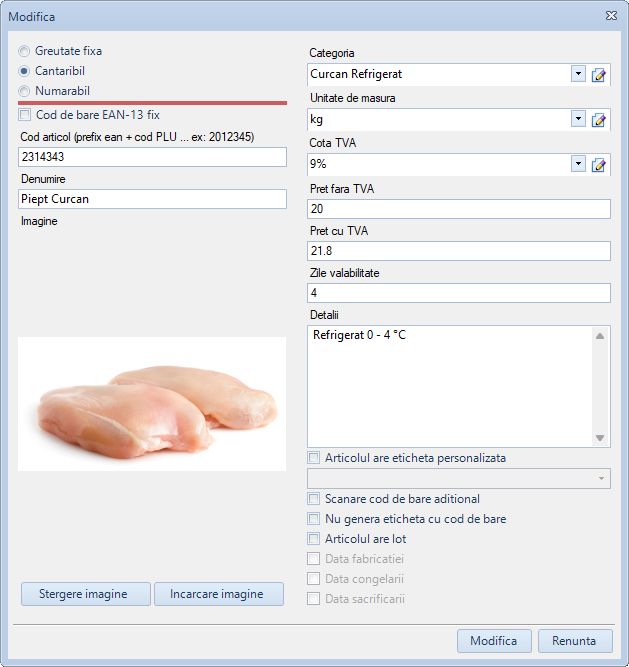
Task: Enable Cod de bare EAN-13 fix checkbox
Action: click(25, 115)
